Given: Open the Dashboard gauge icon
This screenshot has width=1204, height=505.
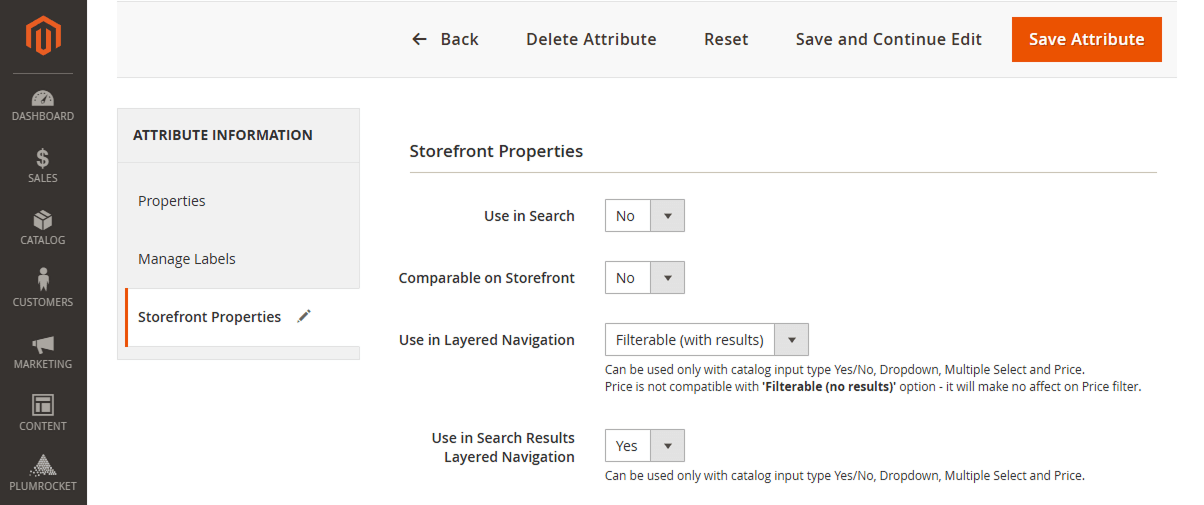Looking at the screenshot, I should [x=43, y=98].
